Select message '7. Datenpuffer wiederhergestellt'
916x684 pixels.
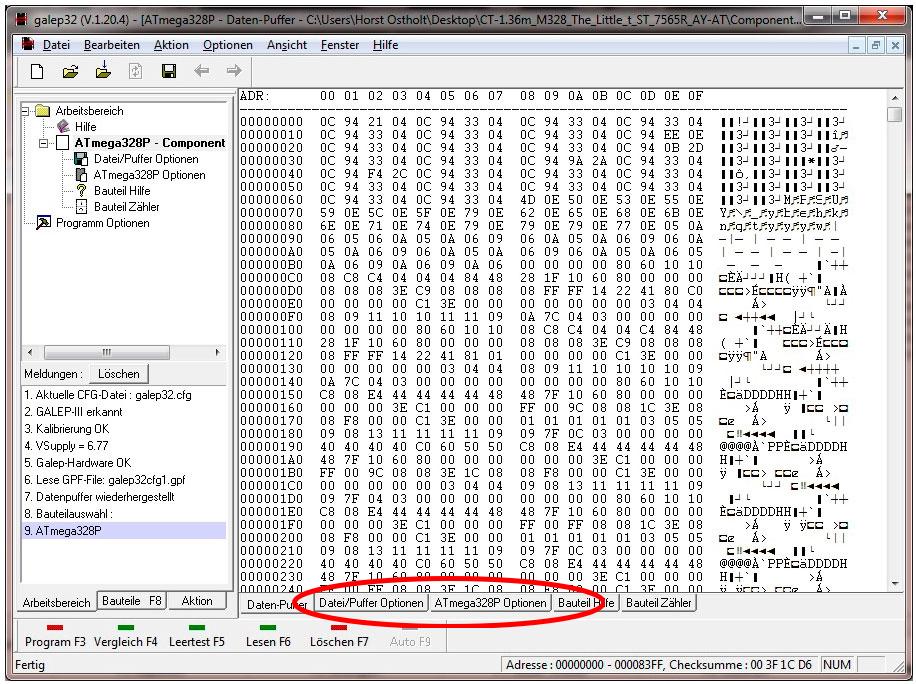123,496
